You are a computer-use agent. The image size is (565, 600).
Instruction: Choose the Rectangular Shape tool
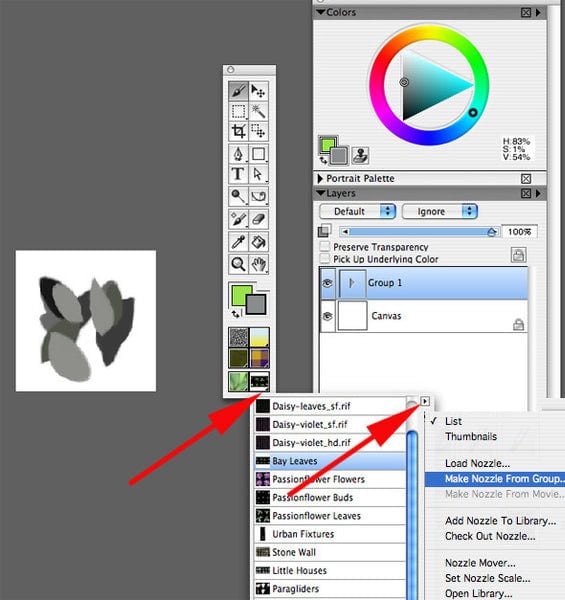click(x=259, y=154)
